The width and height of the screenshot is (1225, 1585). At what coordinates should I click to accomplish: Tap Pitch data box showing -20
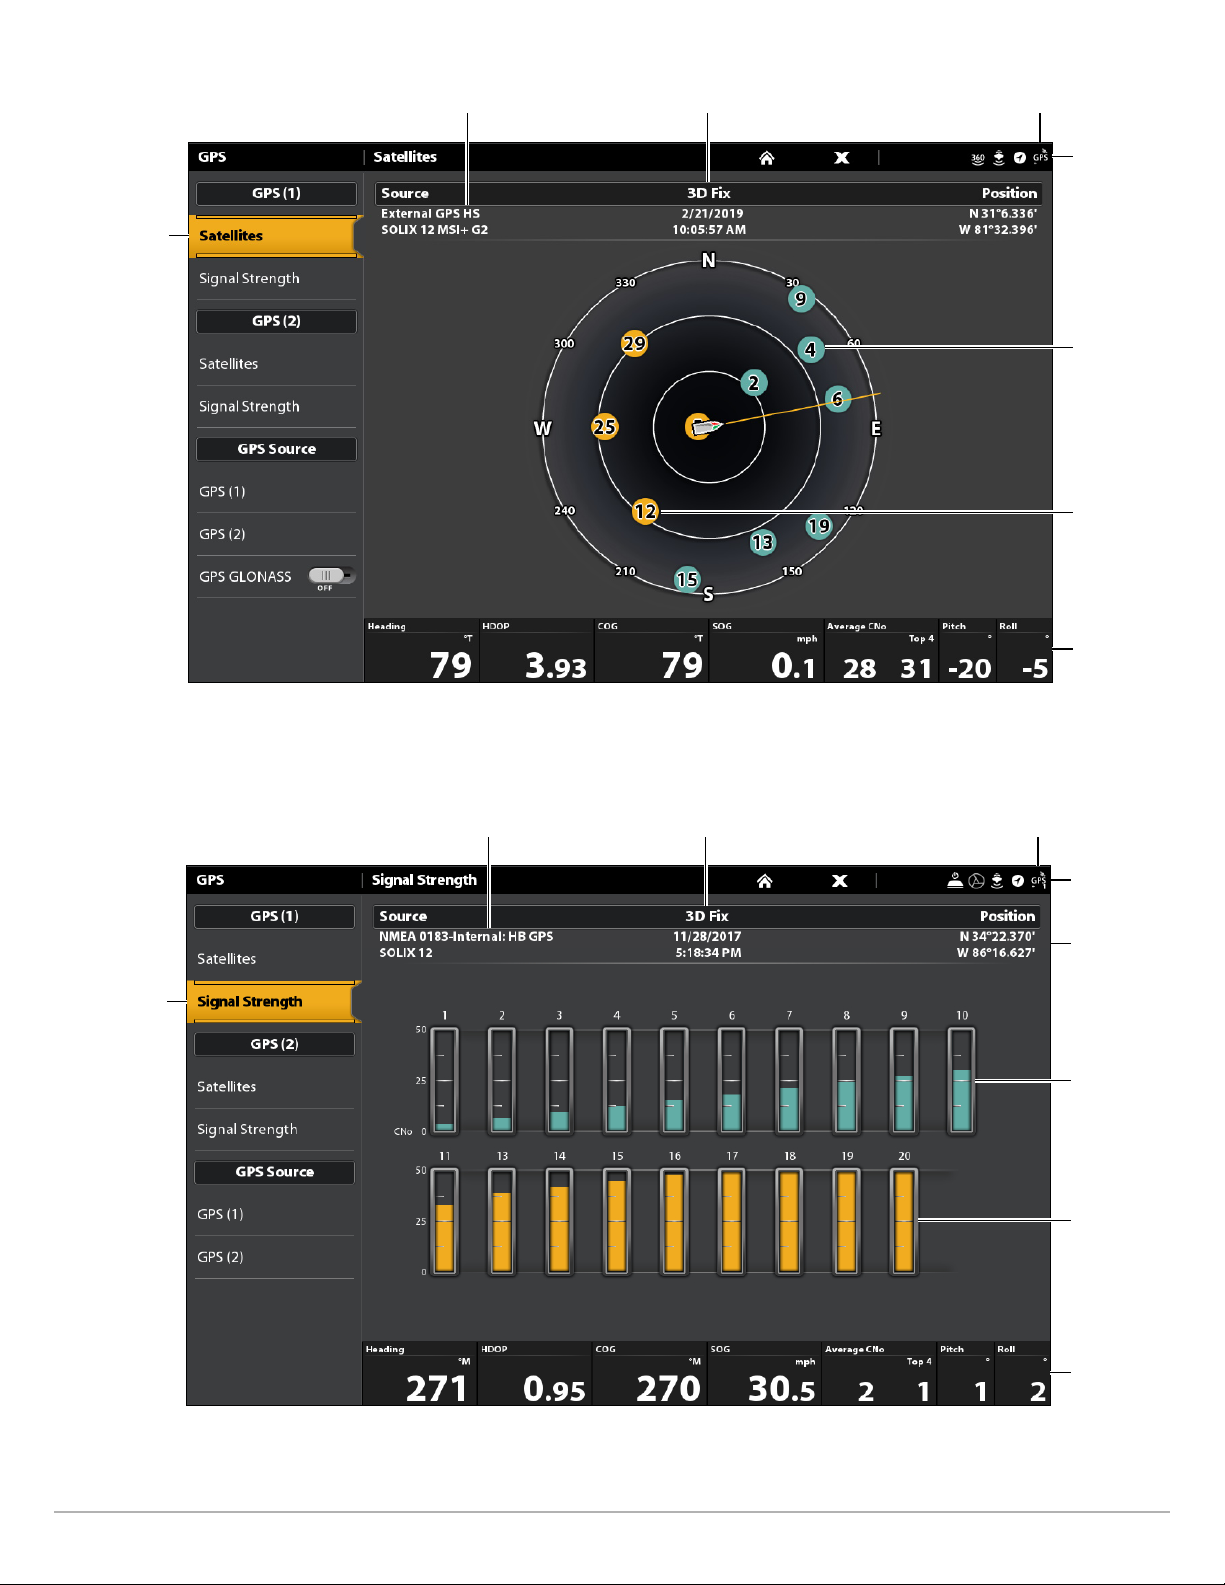click(968, 652)
